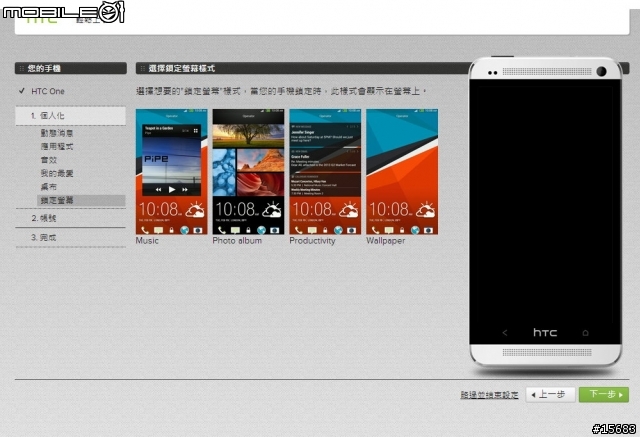Click the checkmark beside HTC One

click(x=22, y=91)
